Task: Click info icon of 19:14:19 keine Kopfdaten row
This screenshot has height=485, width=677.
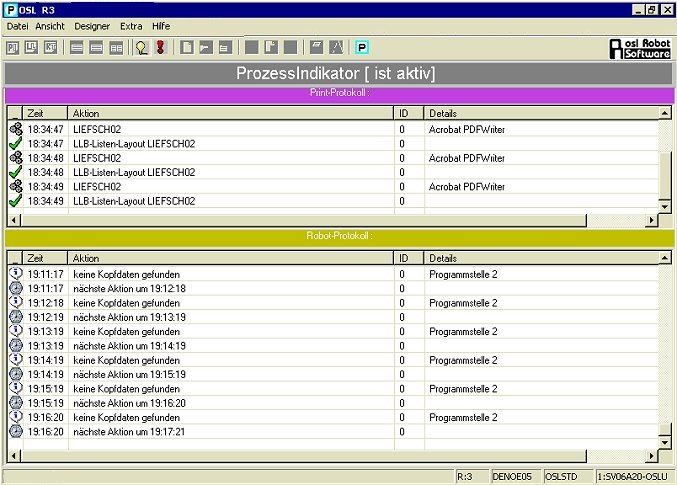Action: [16, 359]
